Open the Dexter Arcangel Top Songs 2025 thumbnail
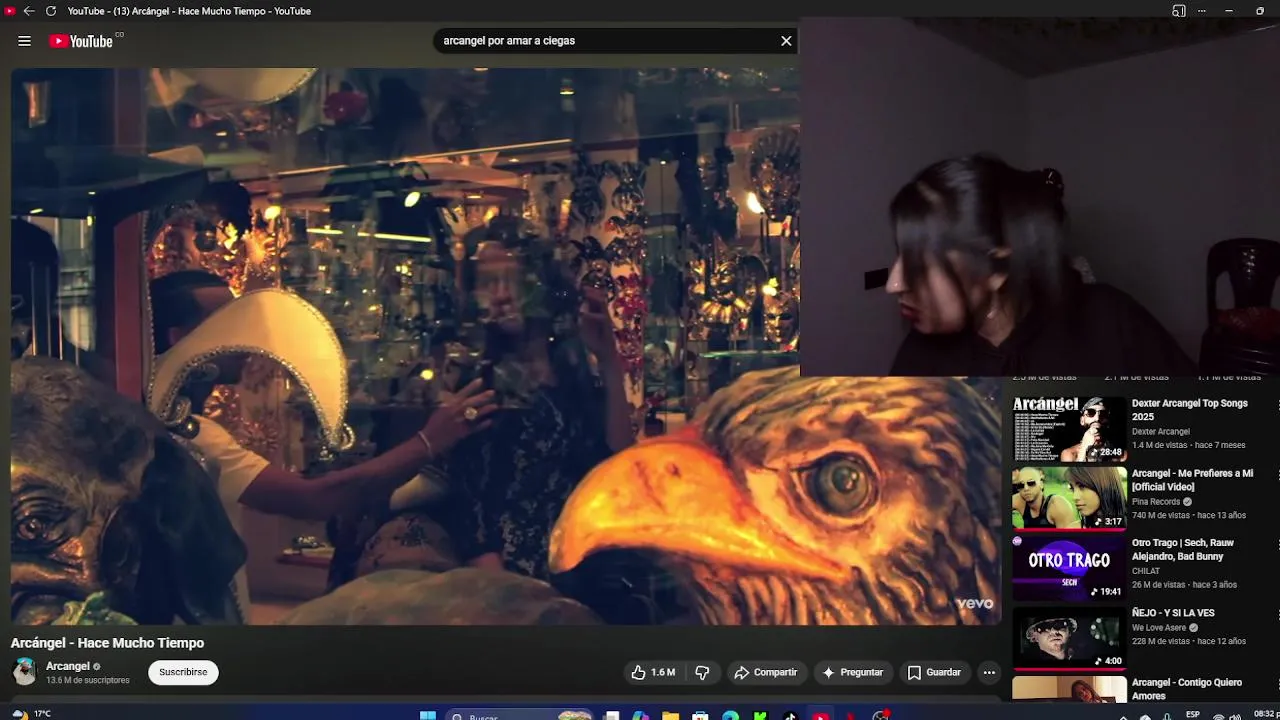 pos(1069,429)
